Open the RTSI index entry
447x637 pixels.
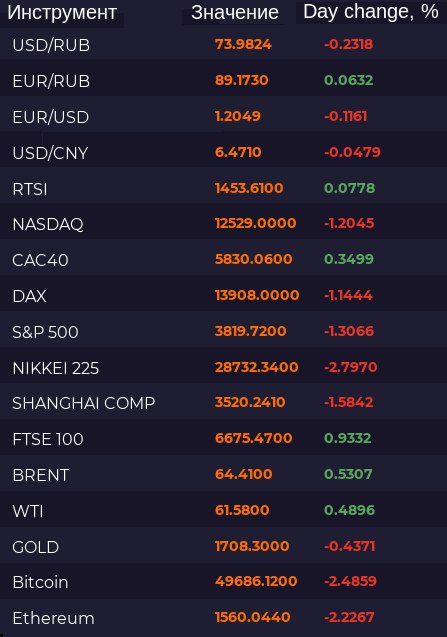pos(224,188)
